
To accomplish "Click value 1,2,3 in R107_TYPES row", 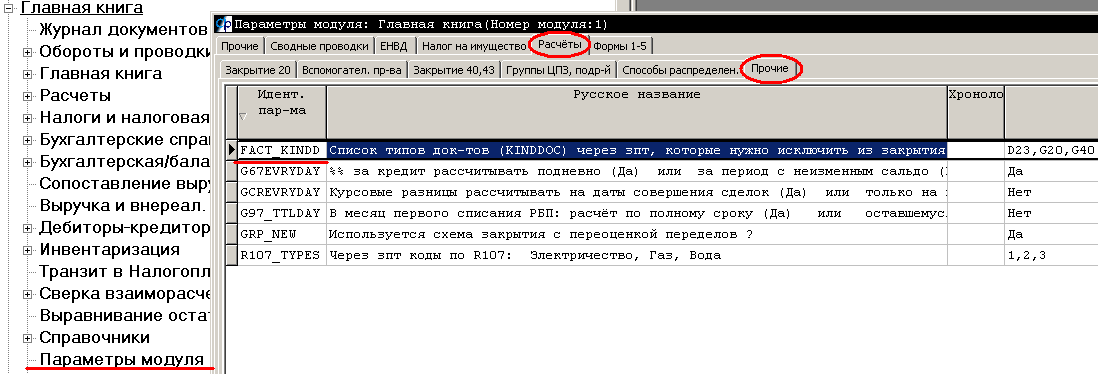I will click(1051, 255).
